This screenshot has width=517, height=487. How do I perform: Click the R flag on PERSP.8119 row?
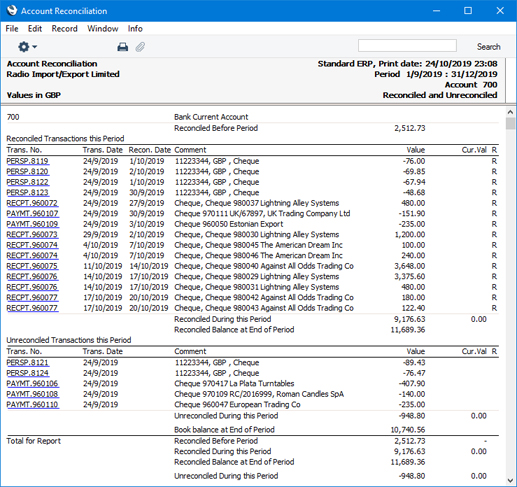(x=494, y=161)
